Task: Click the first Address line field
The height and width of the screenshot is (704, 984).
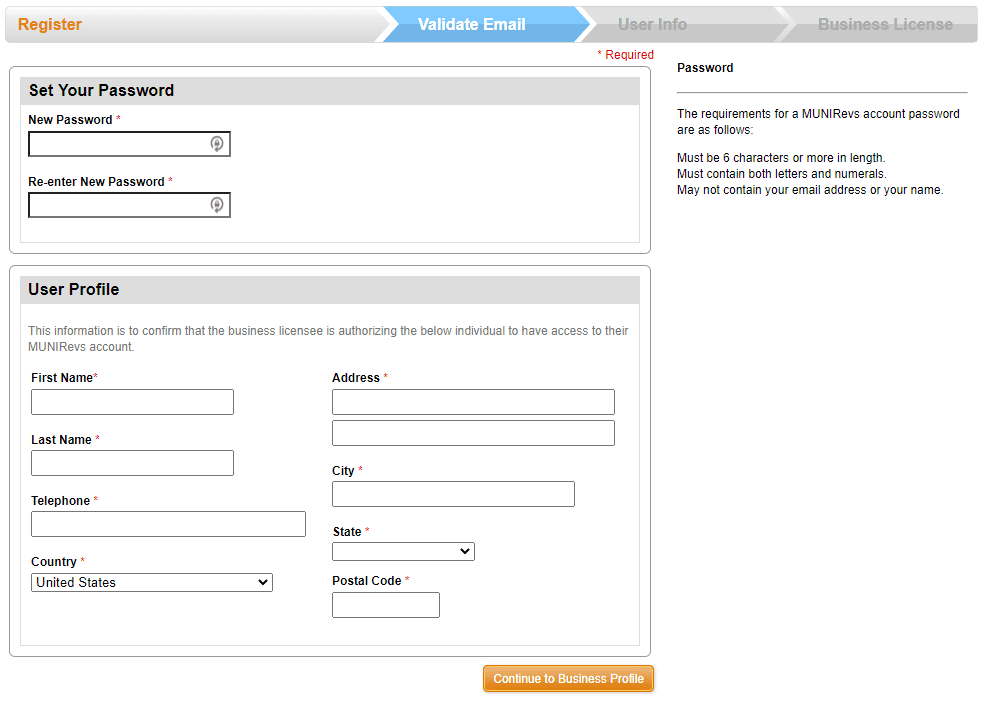Action: [473, 402]
